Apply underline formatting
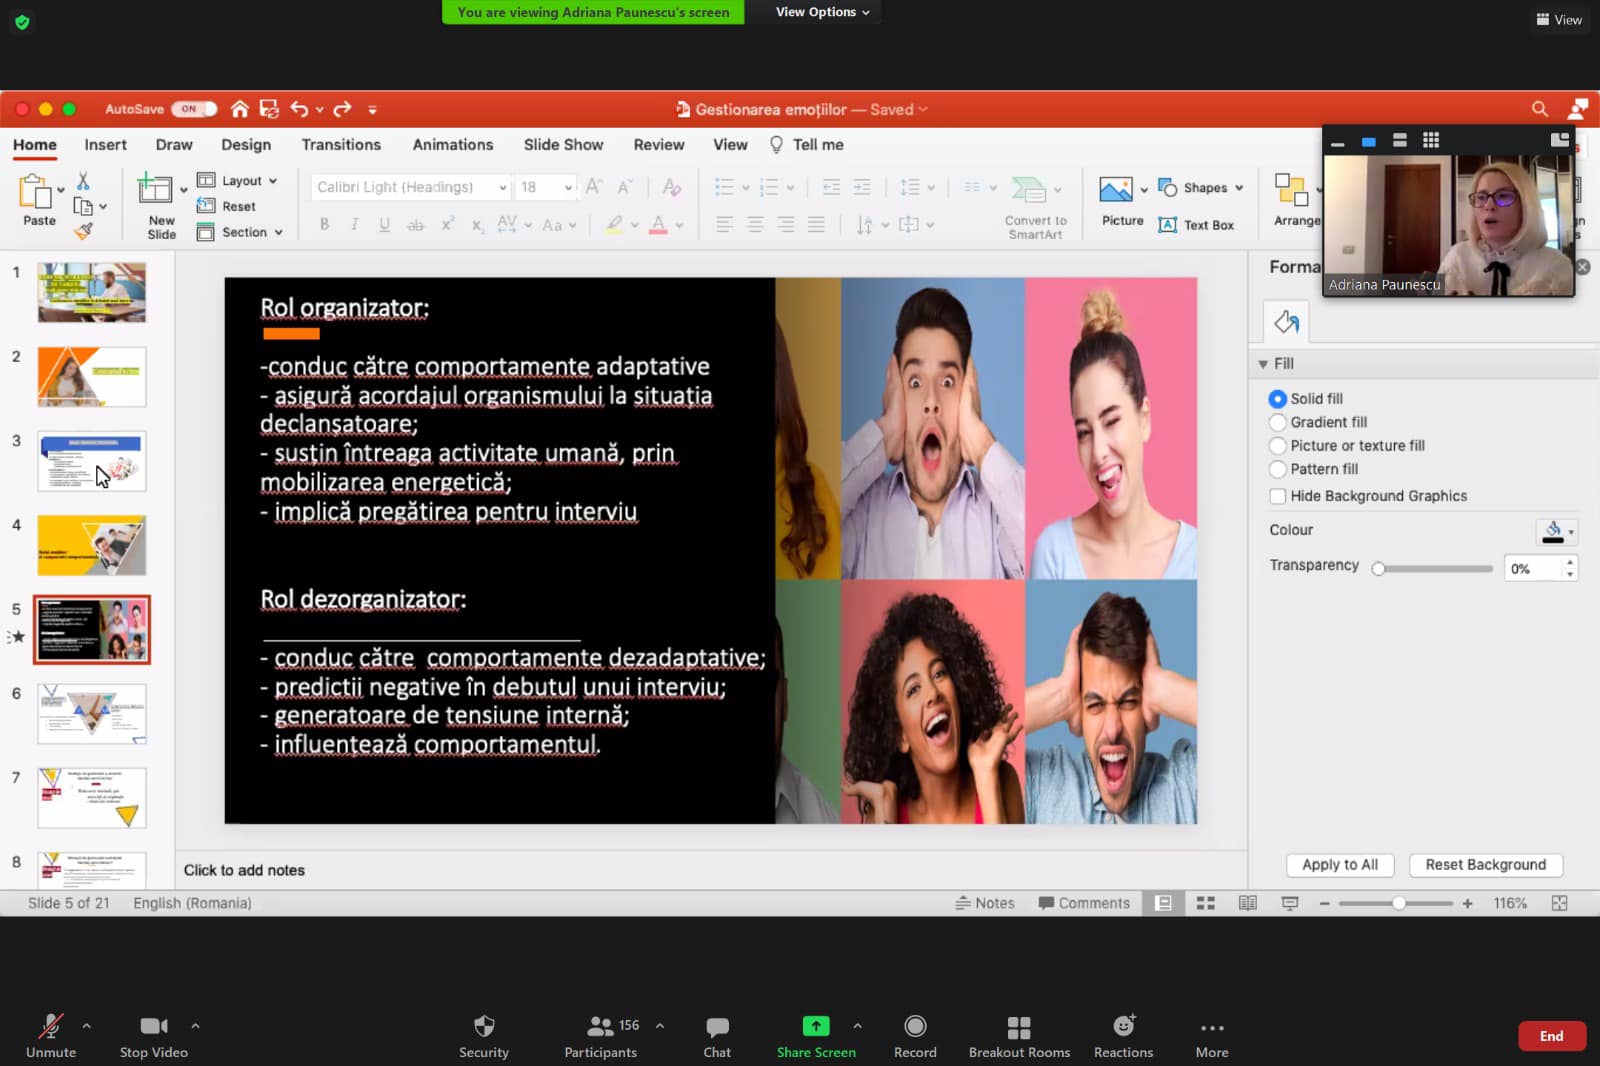Viewport: 1600px width, 1066px height. tap(384, 225)
